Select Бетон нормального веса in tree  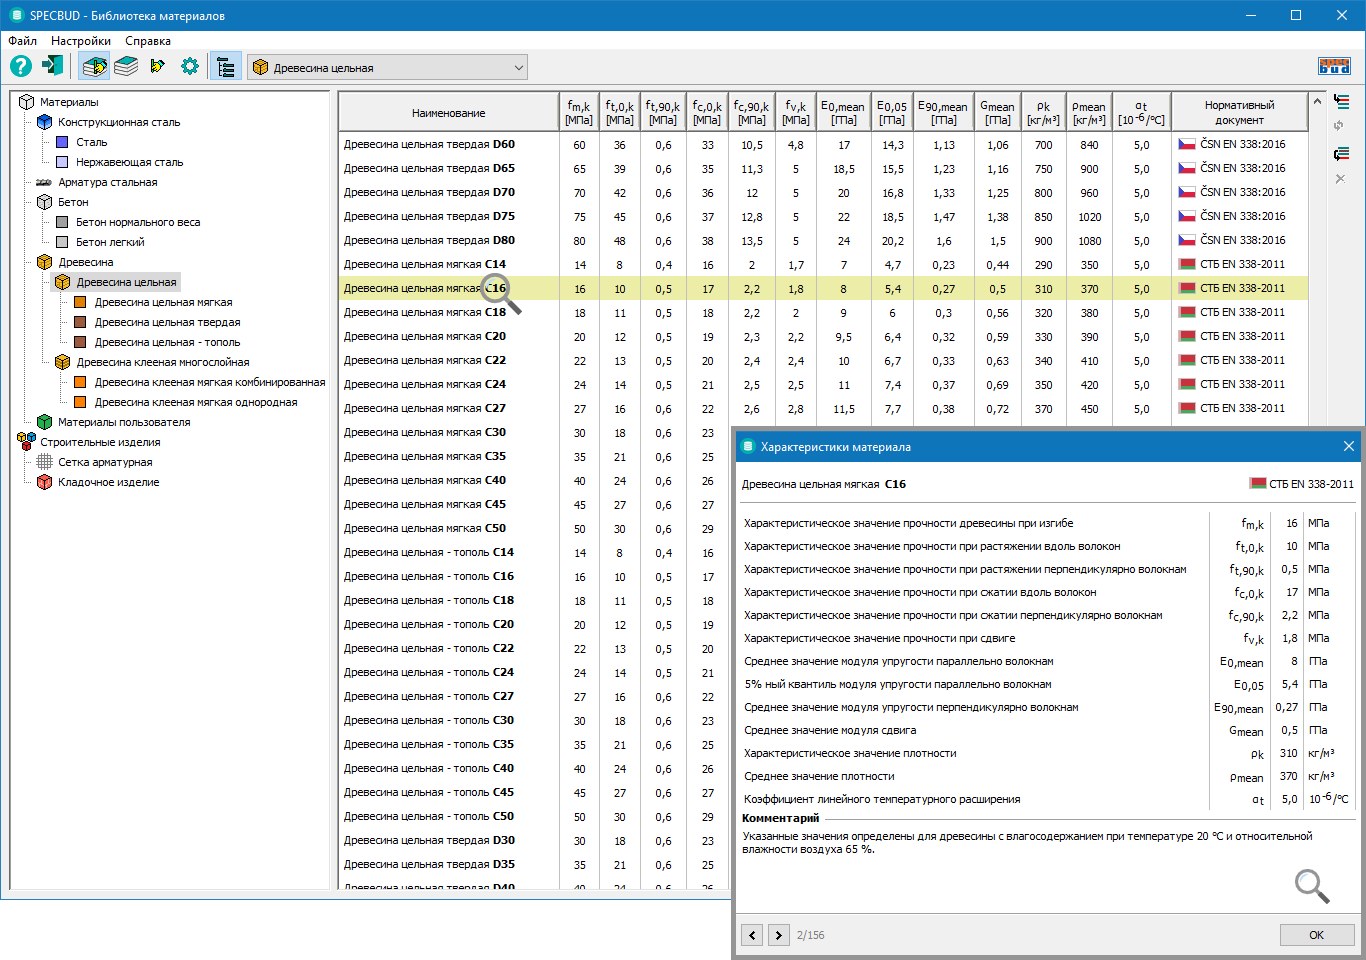pos(138,222)
